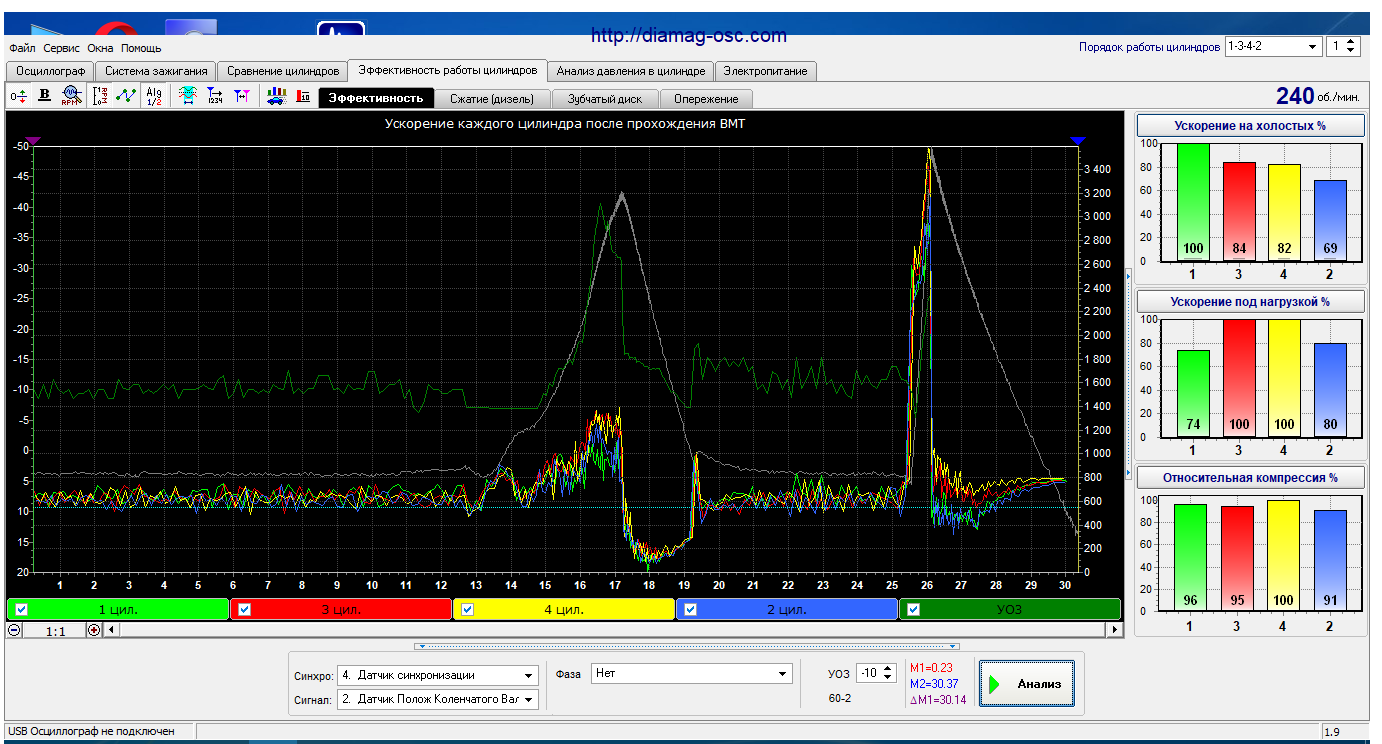Click the '60-2' disk type label

click(840, 698)
